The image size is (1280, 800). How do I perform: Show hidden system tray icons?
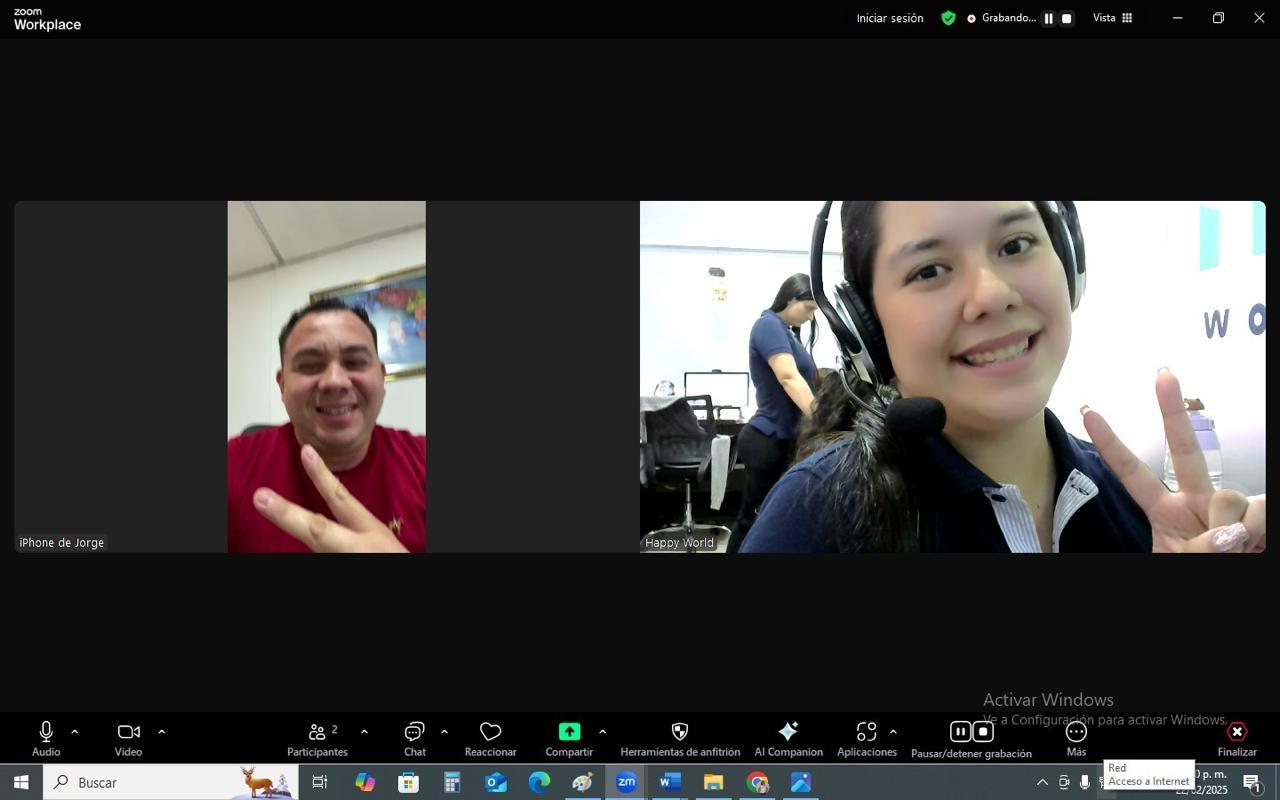[1042, 782]
